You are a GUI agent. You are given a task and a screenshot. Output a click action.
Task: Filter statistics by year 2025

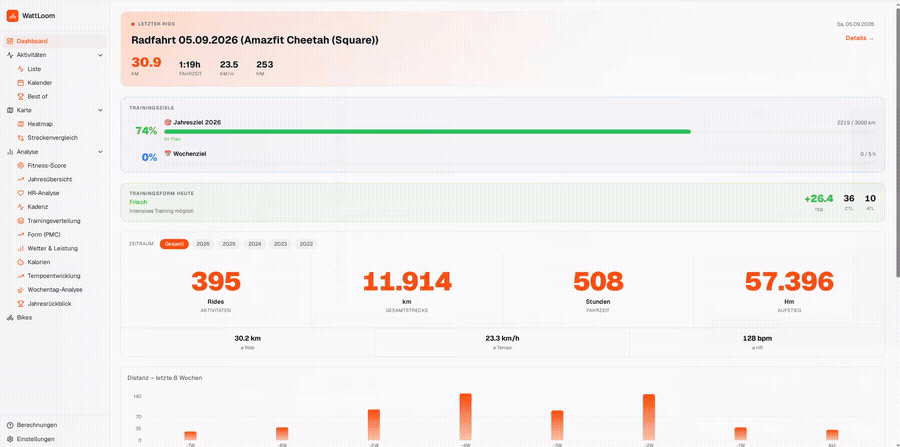[x=229, y=244]
